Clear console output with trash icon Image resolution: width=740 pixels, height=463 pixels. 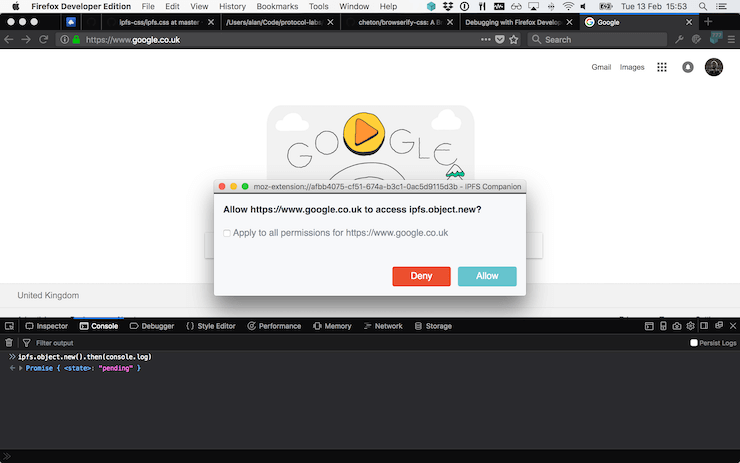pyautogui.click(x=9, y=342)
